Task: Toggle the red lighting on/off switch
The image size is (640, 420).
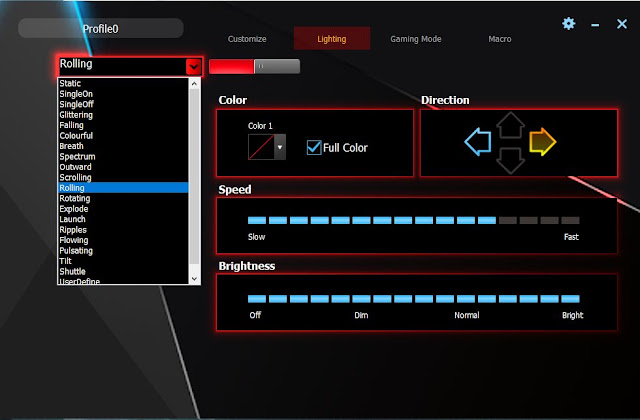Action: 254,67
